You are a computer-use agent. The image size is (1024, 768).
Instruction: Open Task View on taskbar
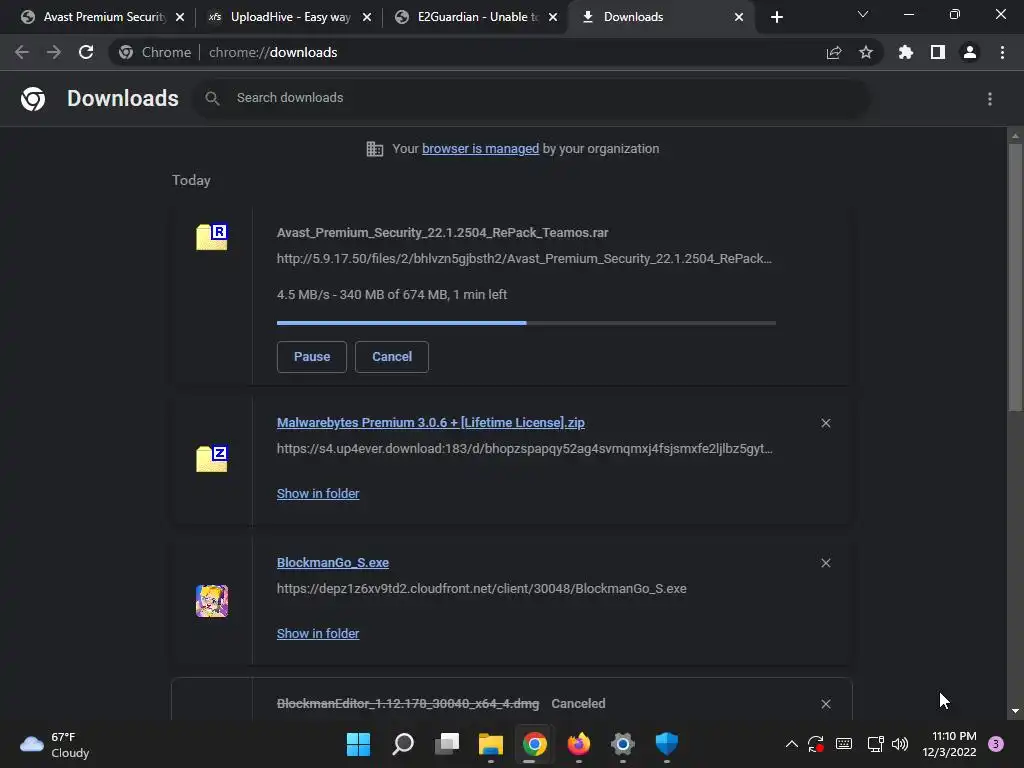[447, 744]
